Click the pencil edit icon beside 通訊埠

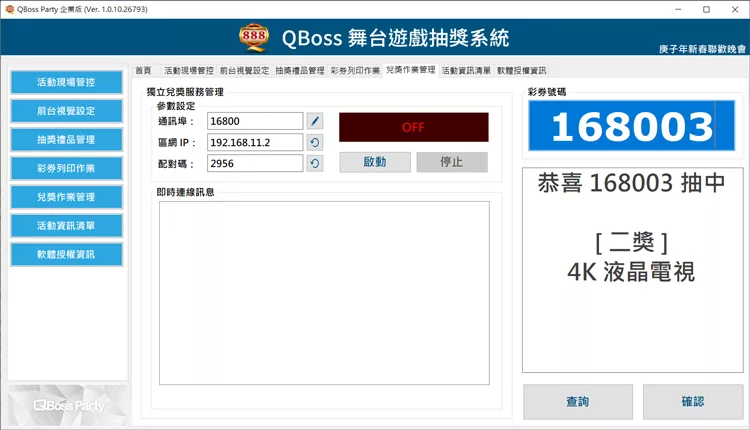[315, 121]
